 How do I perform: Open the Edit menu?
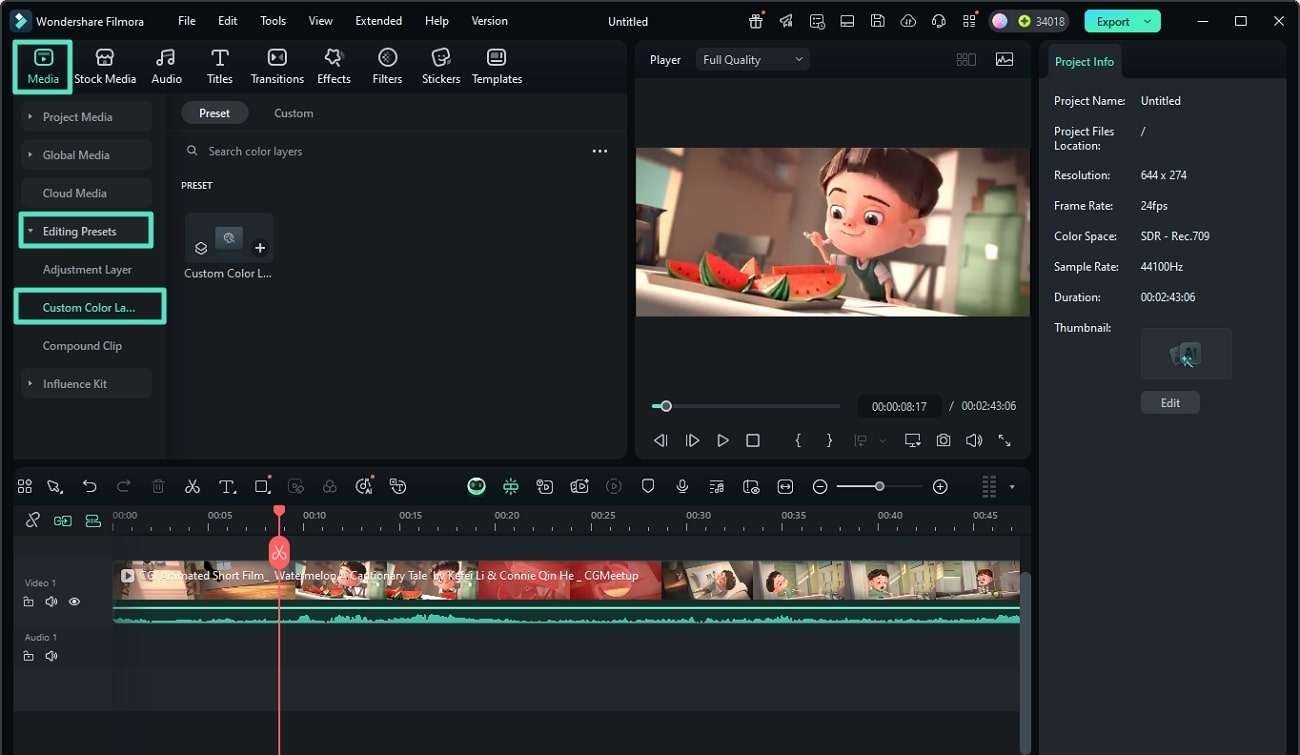(228, 21)
